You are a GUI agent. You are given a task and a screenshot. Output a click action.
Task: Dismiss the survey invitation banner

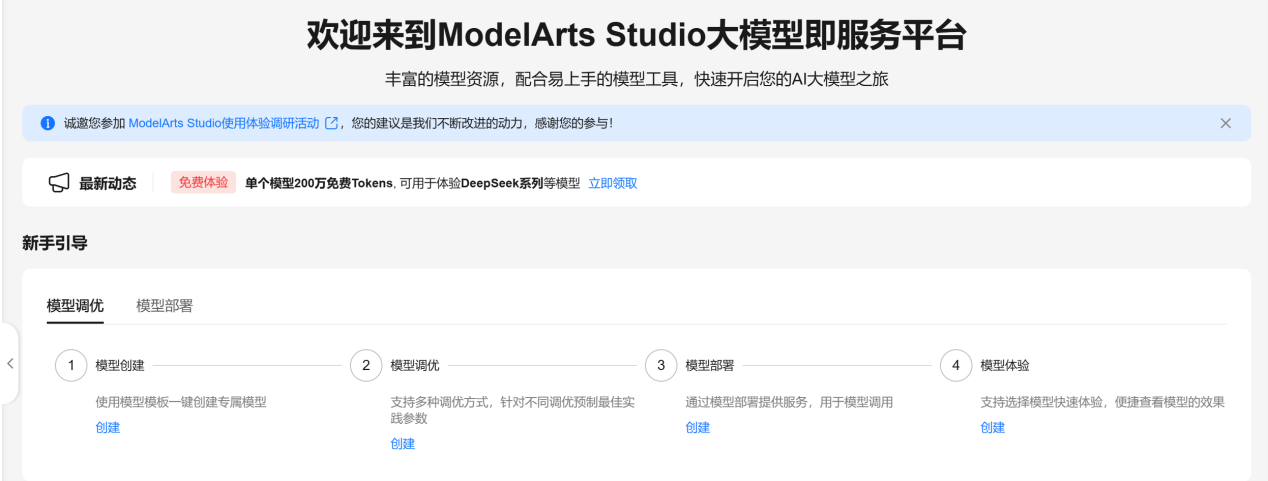click(1225, 123)
